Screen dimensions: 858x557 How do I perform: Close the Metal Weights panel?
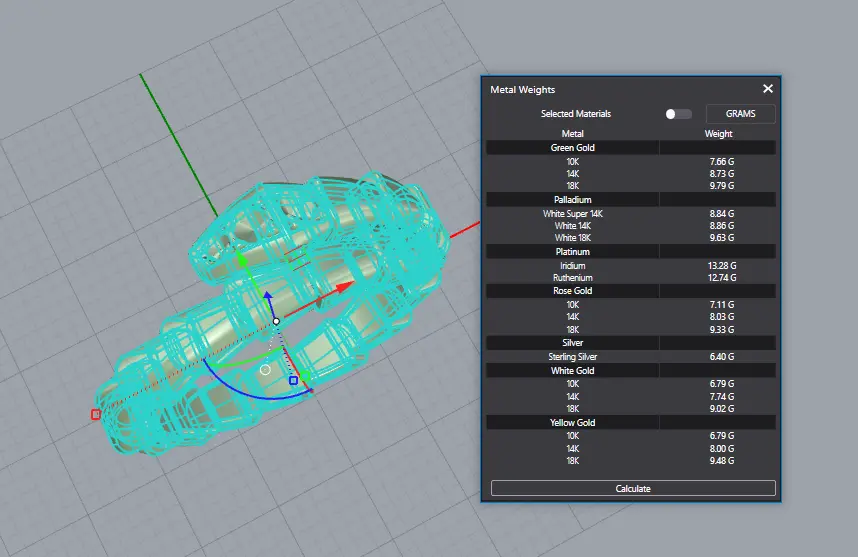point(768,89)
